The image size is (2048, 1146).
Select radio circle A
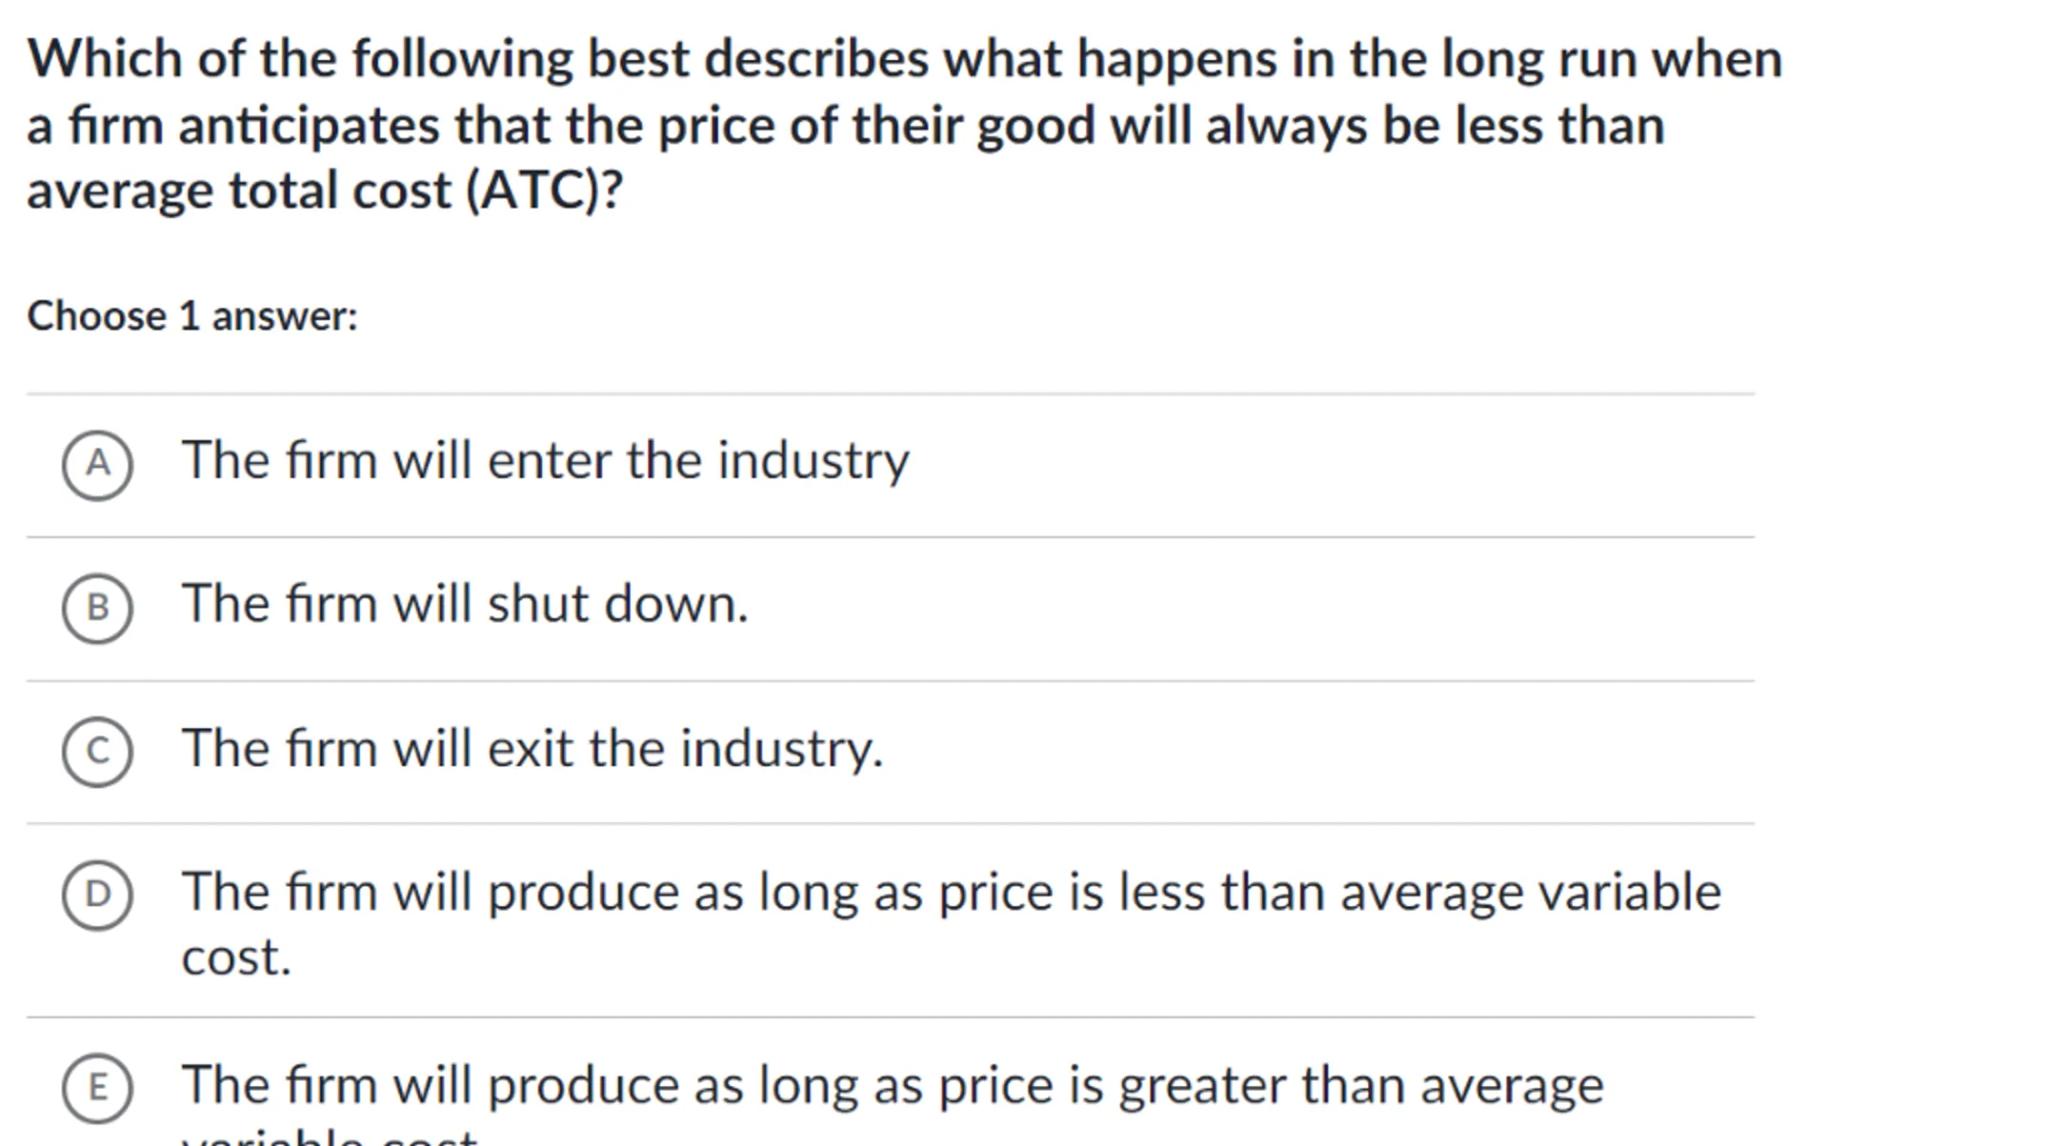click(97, 465)
